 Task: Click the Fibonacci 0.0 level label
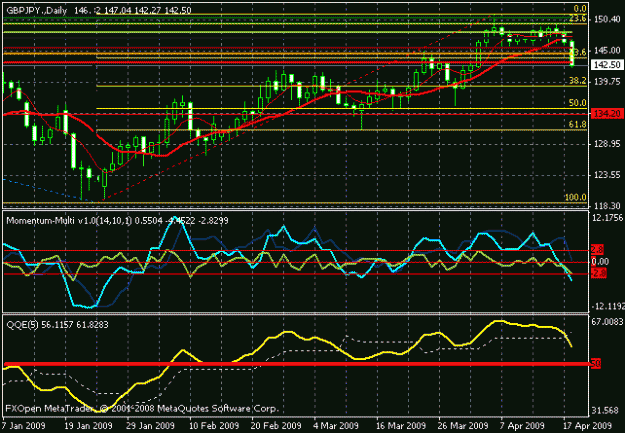580,9
